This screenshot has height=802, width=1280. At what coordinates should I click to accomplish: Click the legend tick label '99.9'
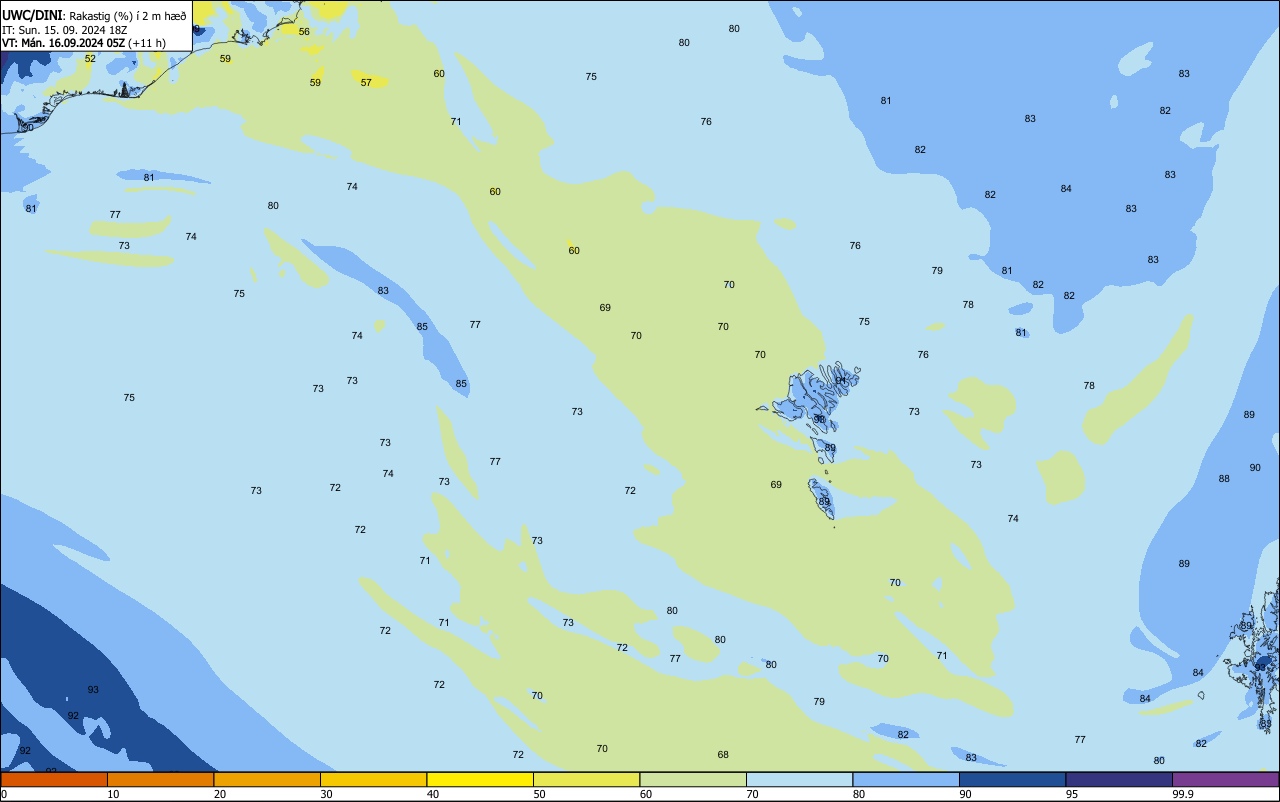coord(1183,794)
